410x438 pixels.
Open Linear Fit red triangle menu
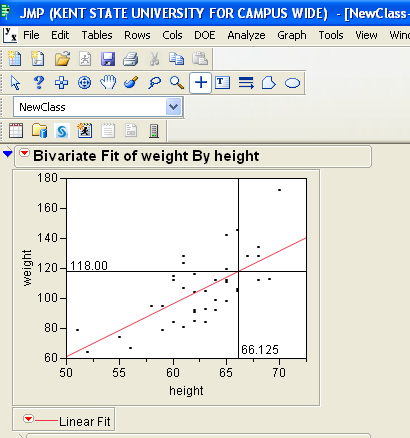tap(29, 418)
